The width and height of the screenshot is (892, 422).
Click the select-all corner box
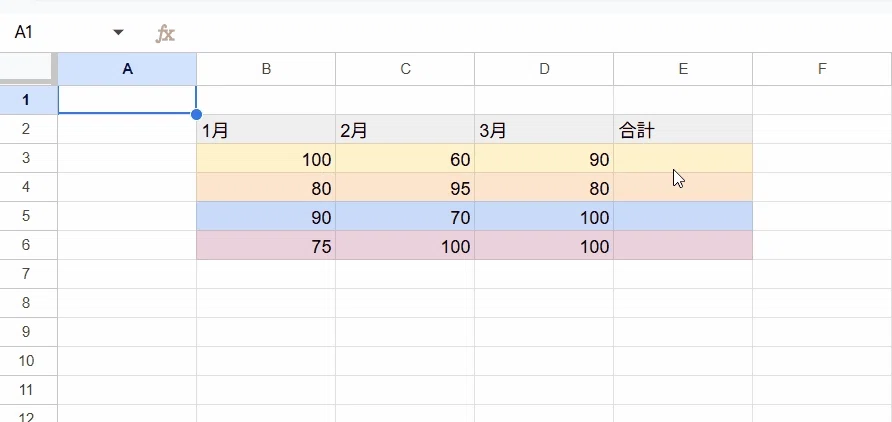tap(28, 69)
